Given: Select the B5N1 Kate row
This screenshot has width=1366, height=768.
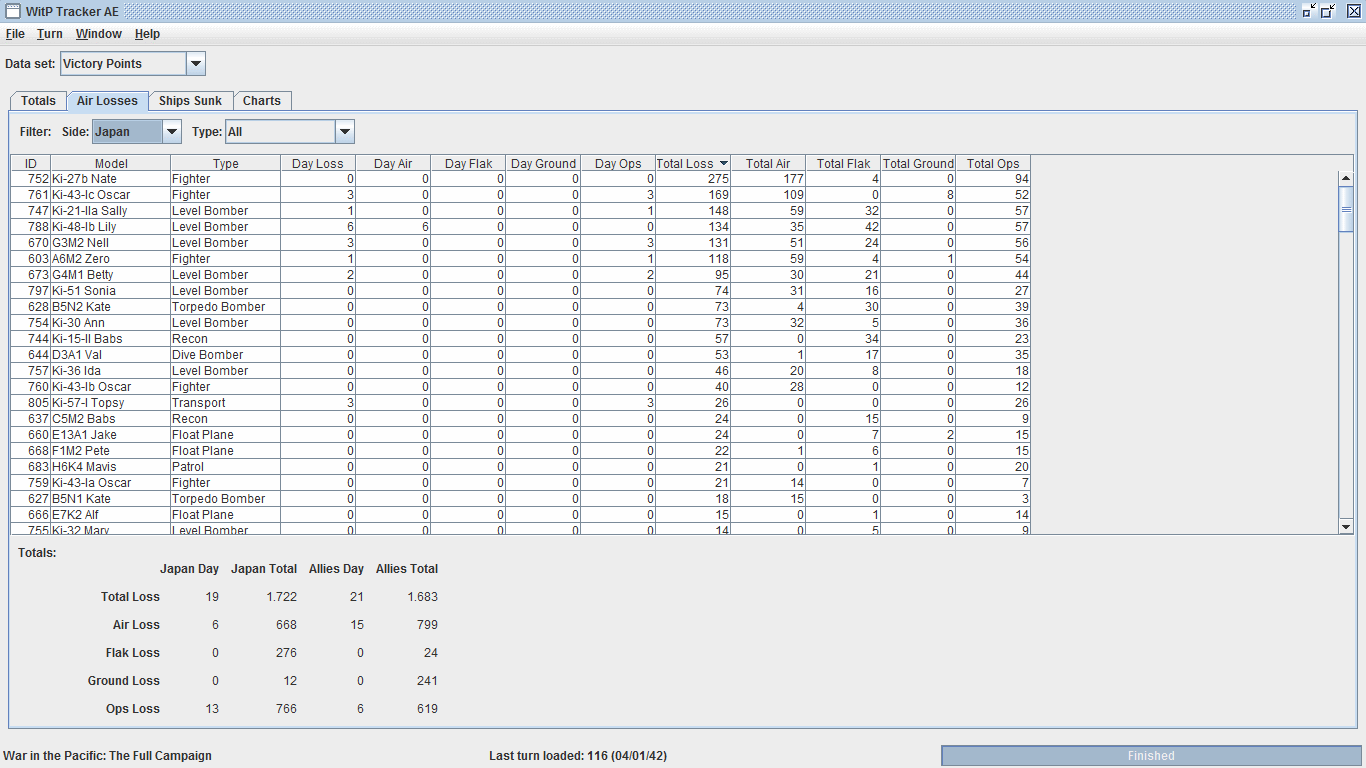Looking at the screenshot, I should [521, 499].
